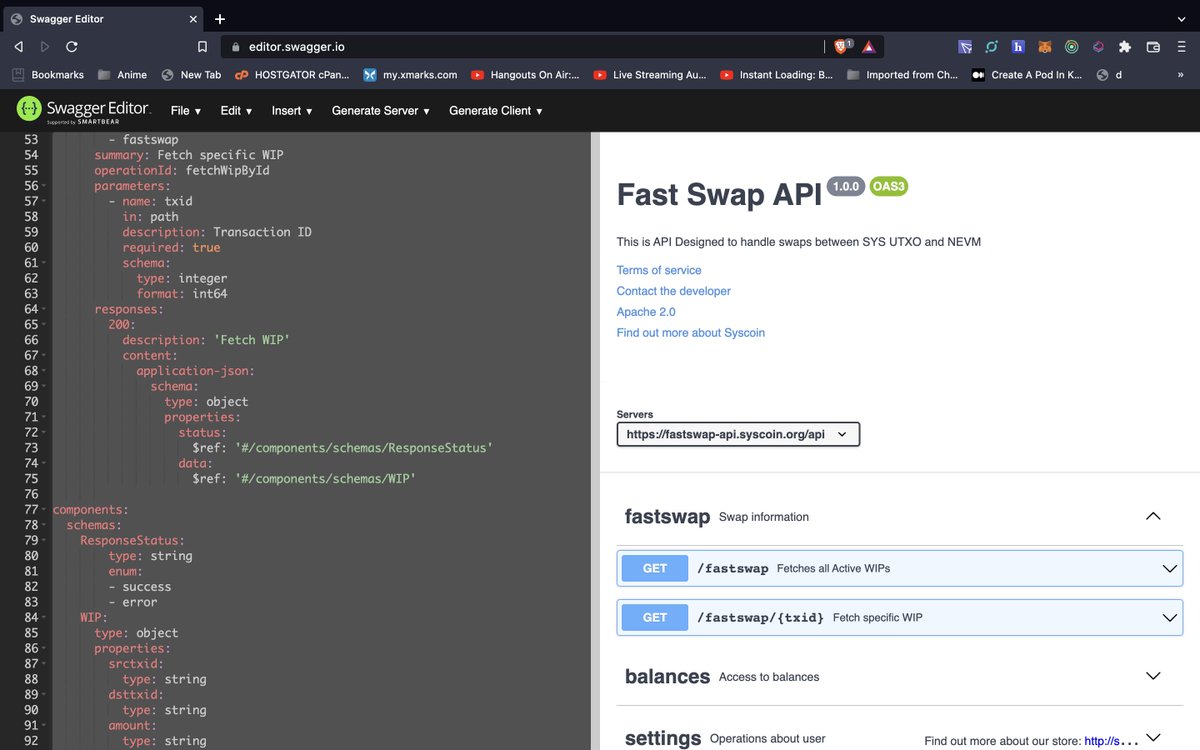The height and width of the screenshot is (750, 1200).
Task: Click the '$ref' ResponseStatus line in editor
Action: (342, 448)
